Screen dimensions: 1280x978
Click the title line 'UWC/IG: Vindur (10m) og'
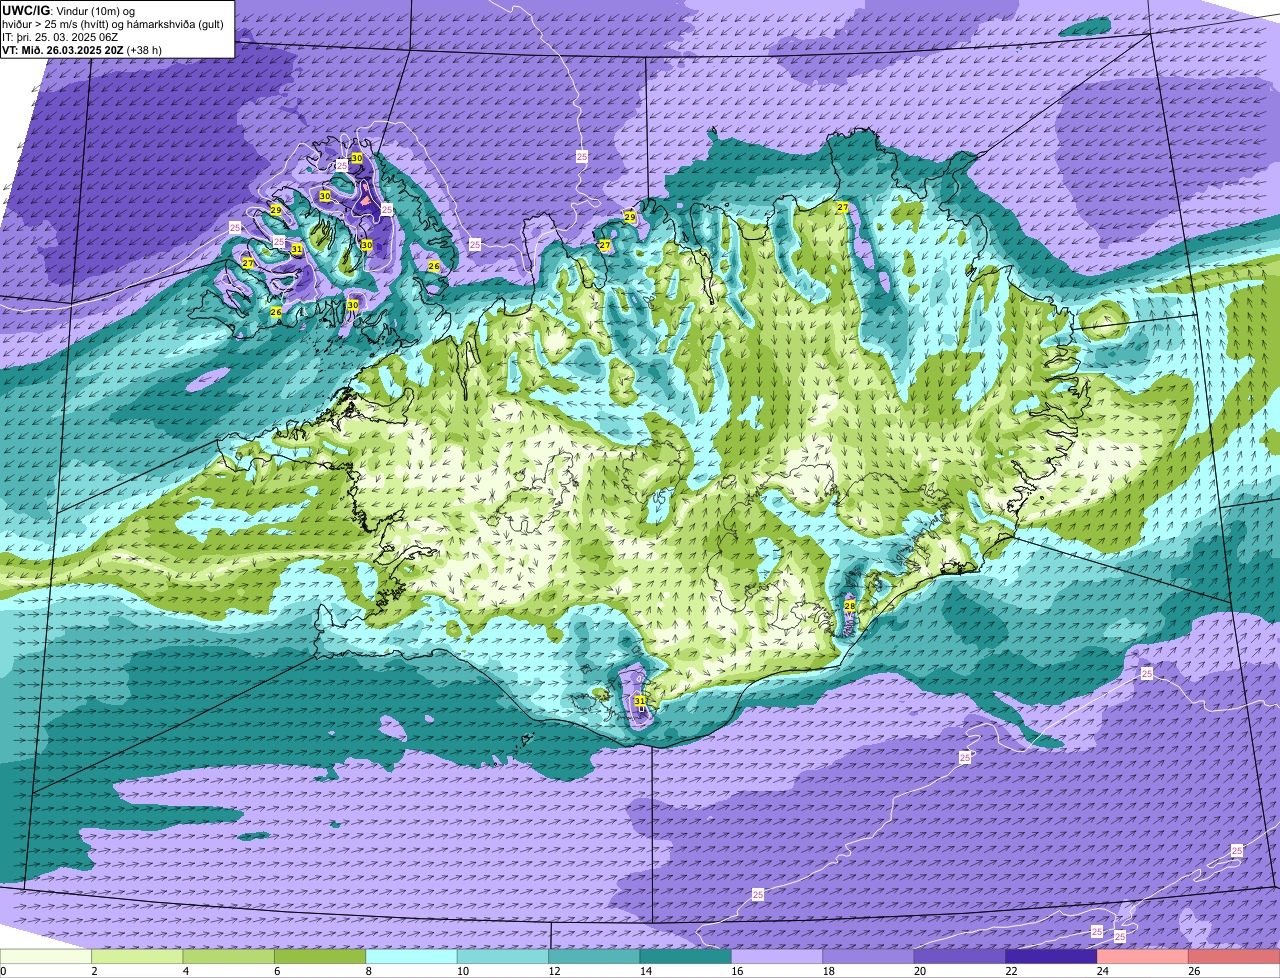pyautogui.click(x=68, y=11)
